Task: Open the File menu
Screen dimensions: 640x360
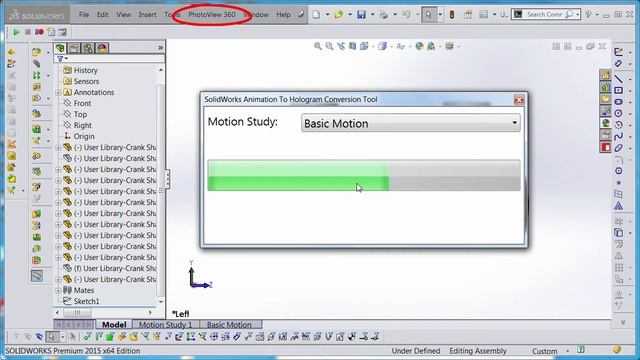Action: pos(84,15)
